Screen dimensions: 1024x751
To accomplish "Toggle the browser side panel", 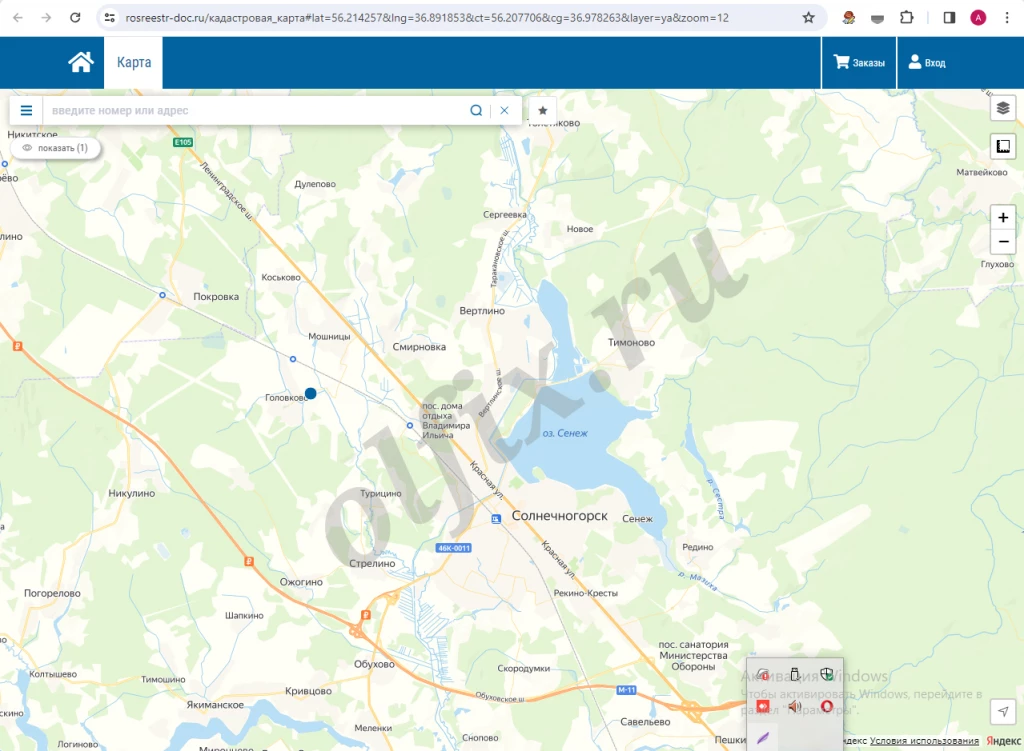I will tap(949, 18).
